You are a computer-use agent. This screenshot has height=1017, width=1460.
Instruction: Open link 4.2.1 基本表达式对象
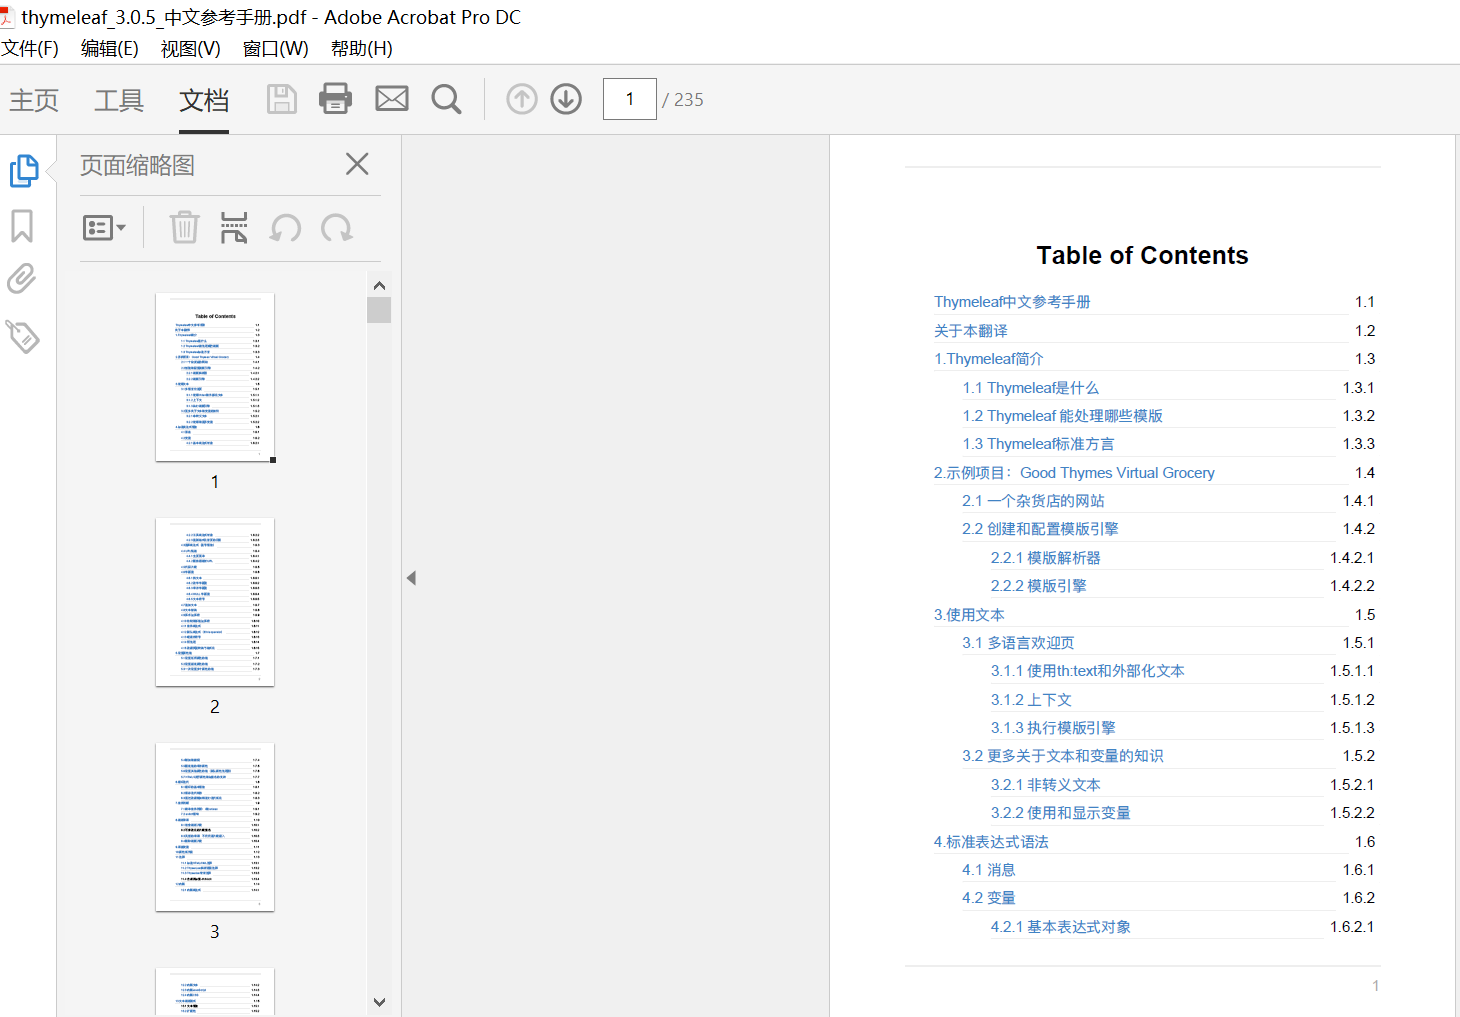point(1061,927)
